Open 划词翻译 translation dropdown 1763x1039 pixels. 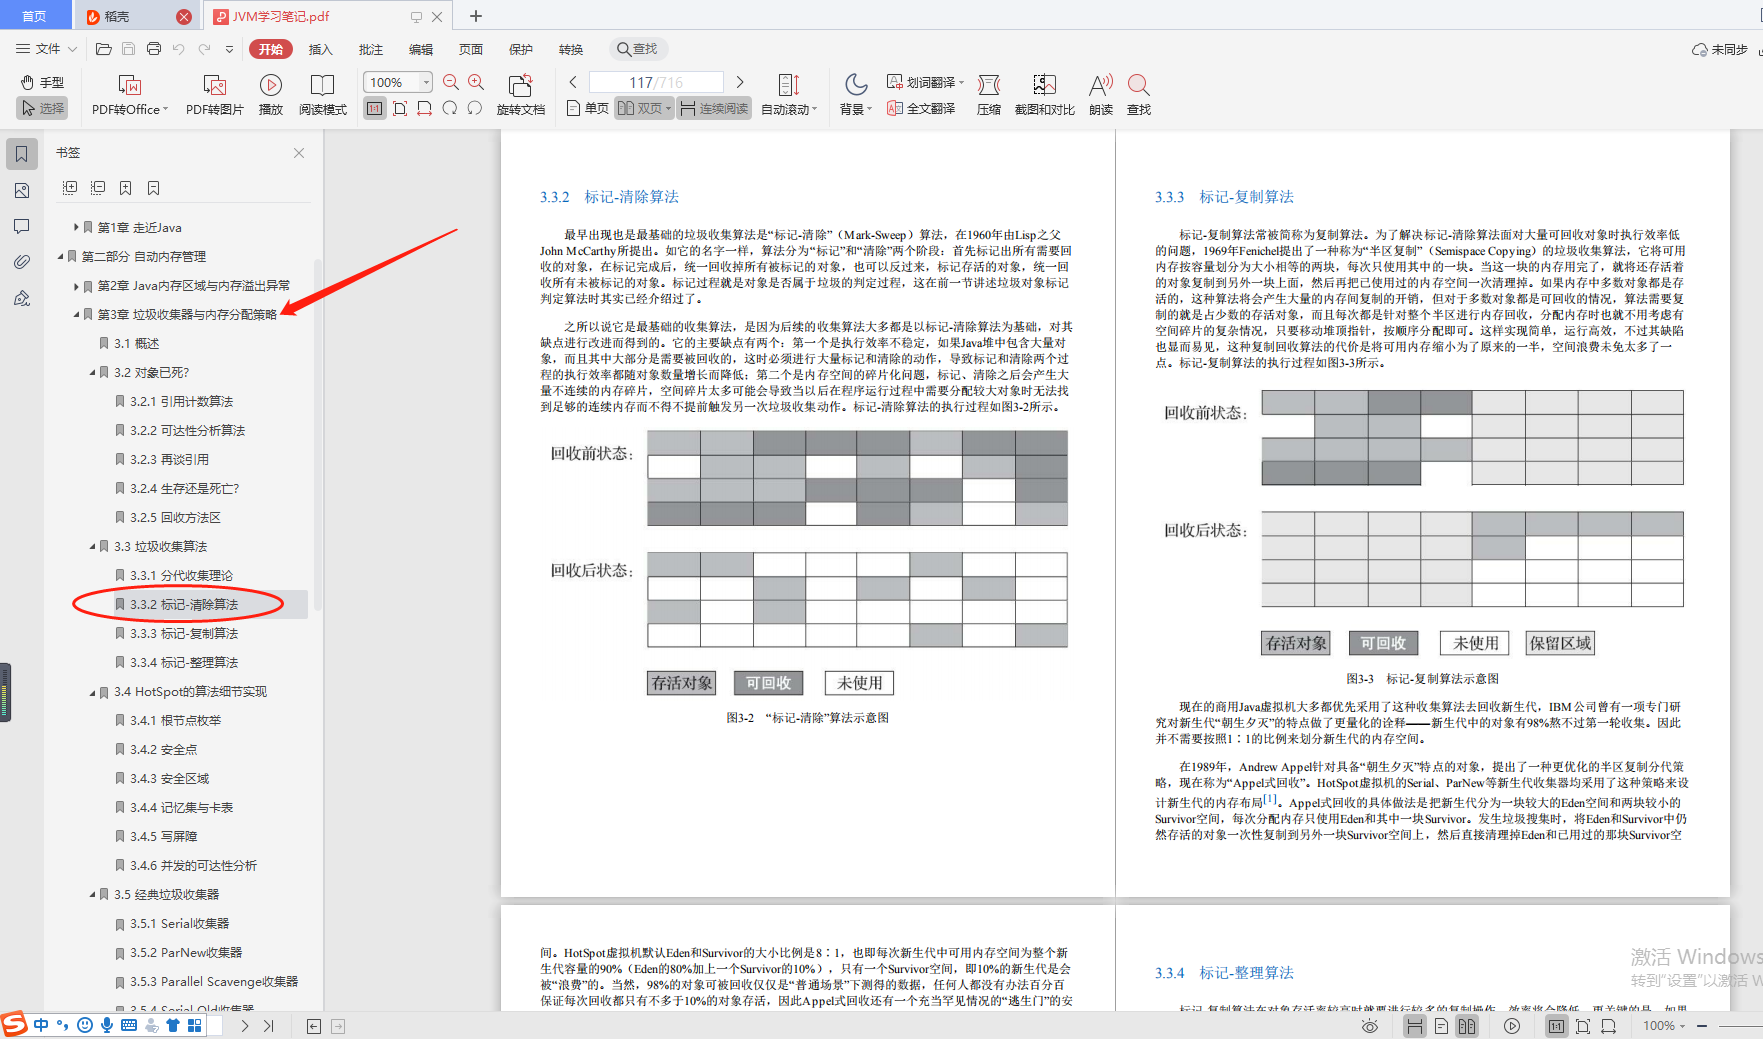(x=925, y=82)
